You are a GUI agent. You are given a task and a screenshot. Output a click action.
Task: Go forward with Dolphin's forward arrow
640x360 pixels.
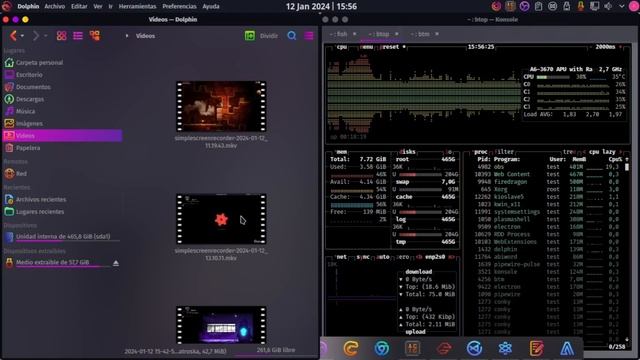click(36, 36)
